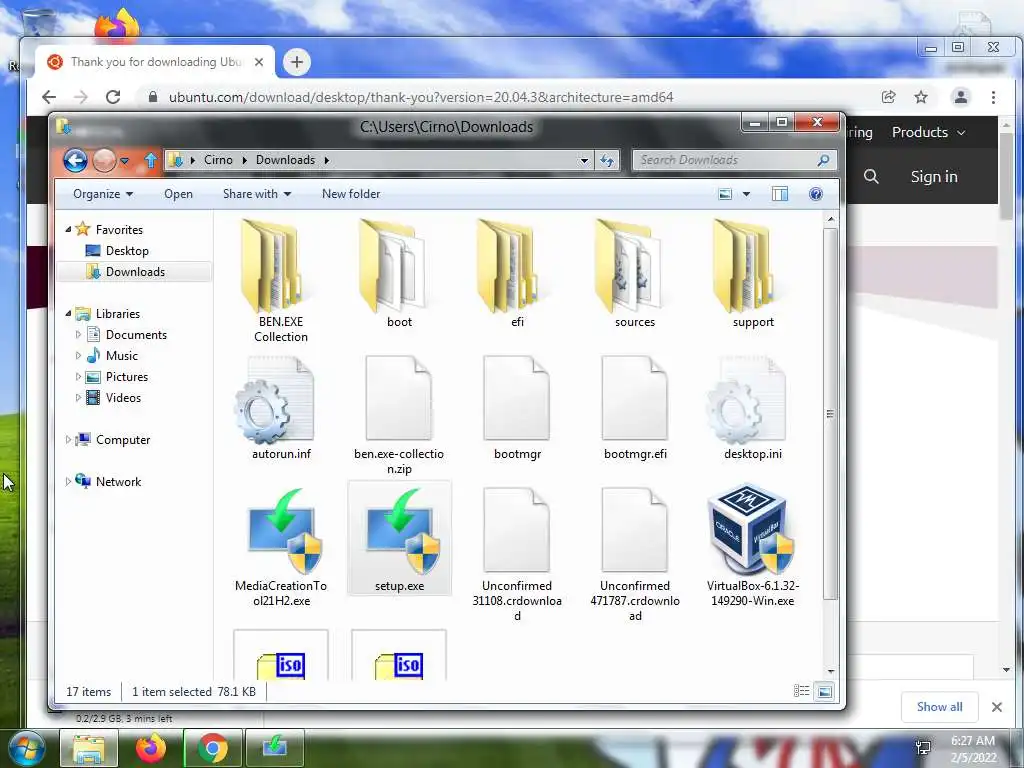Click Sign in on Ubuntu site
Screen dimensions: 1024x768
934,176
